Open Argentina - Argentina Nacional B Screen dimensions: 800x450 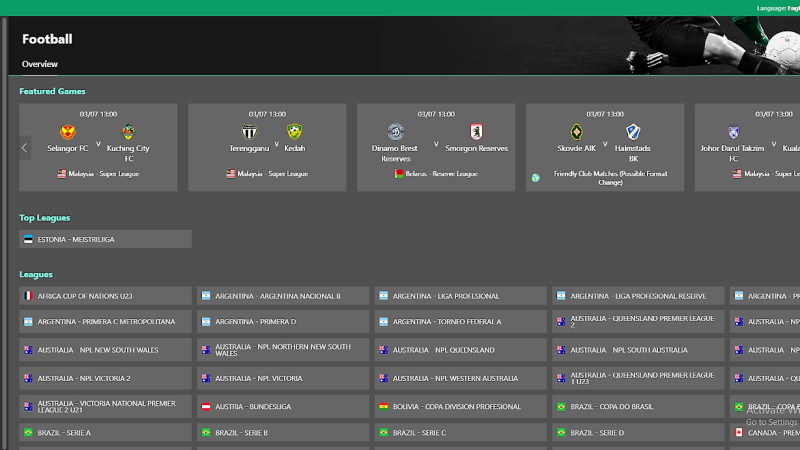[x=283, y=296]
